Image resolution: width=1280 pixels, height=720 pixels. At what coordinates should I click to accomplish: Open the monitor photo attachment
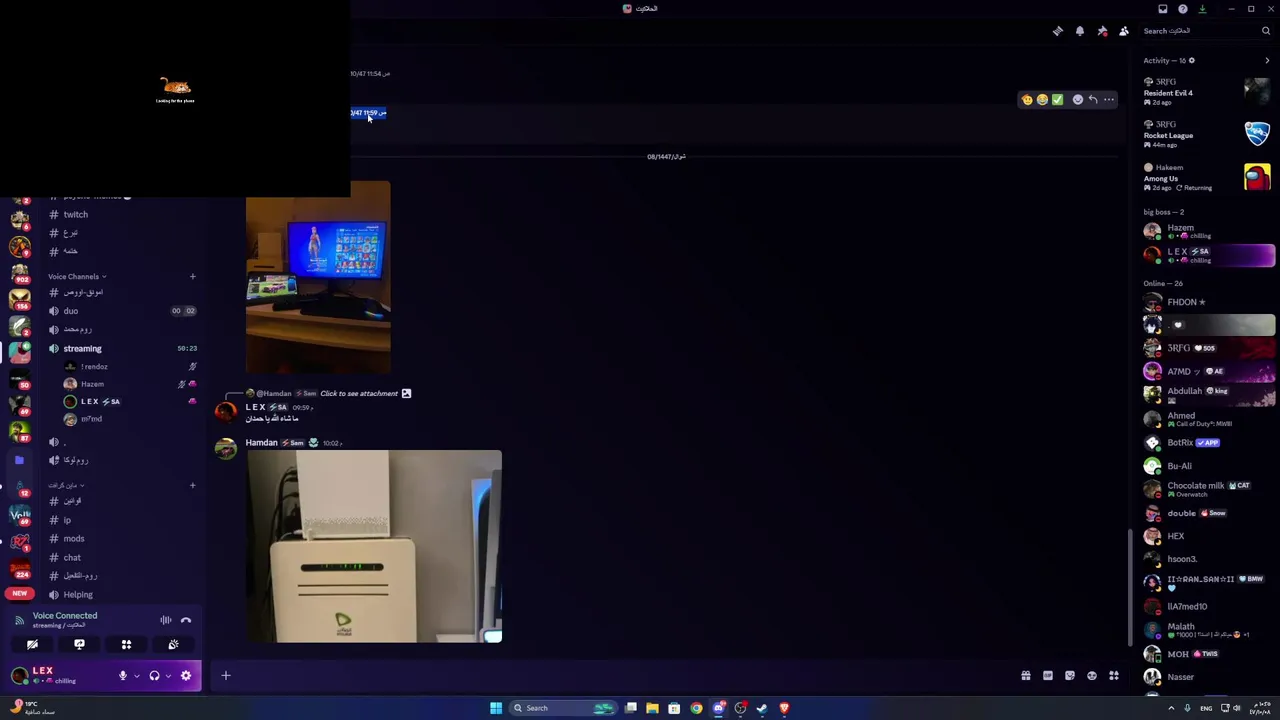(x=318, y=277)
